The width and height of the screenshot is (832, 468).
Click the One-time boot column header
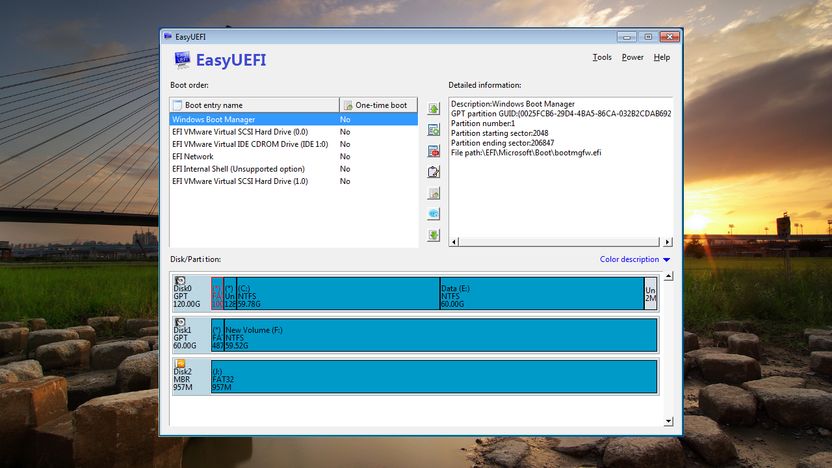(x=378, y=105)
